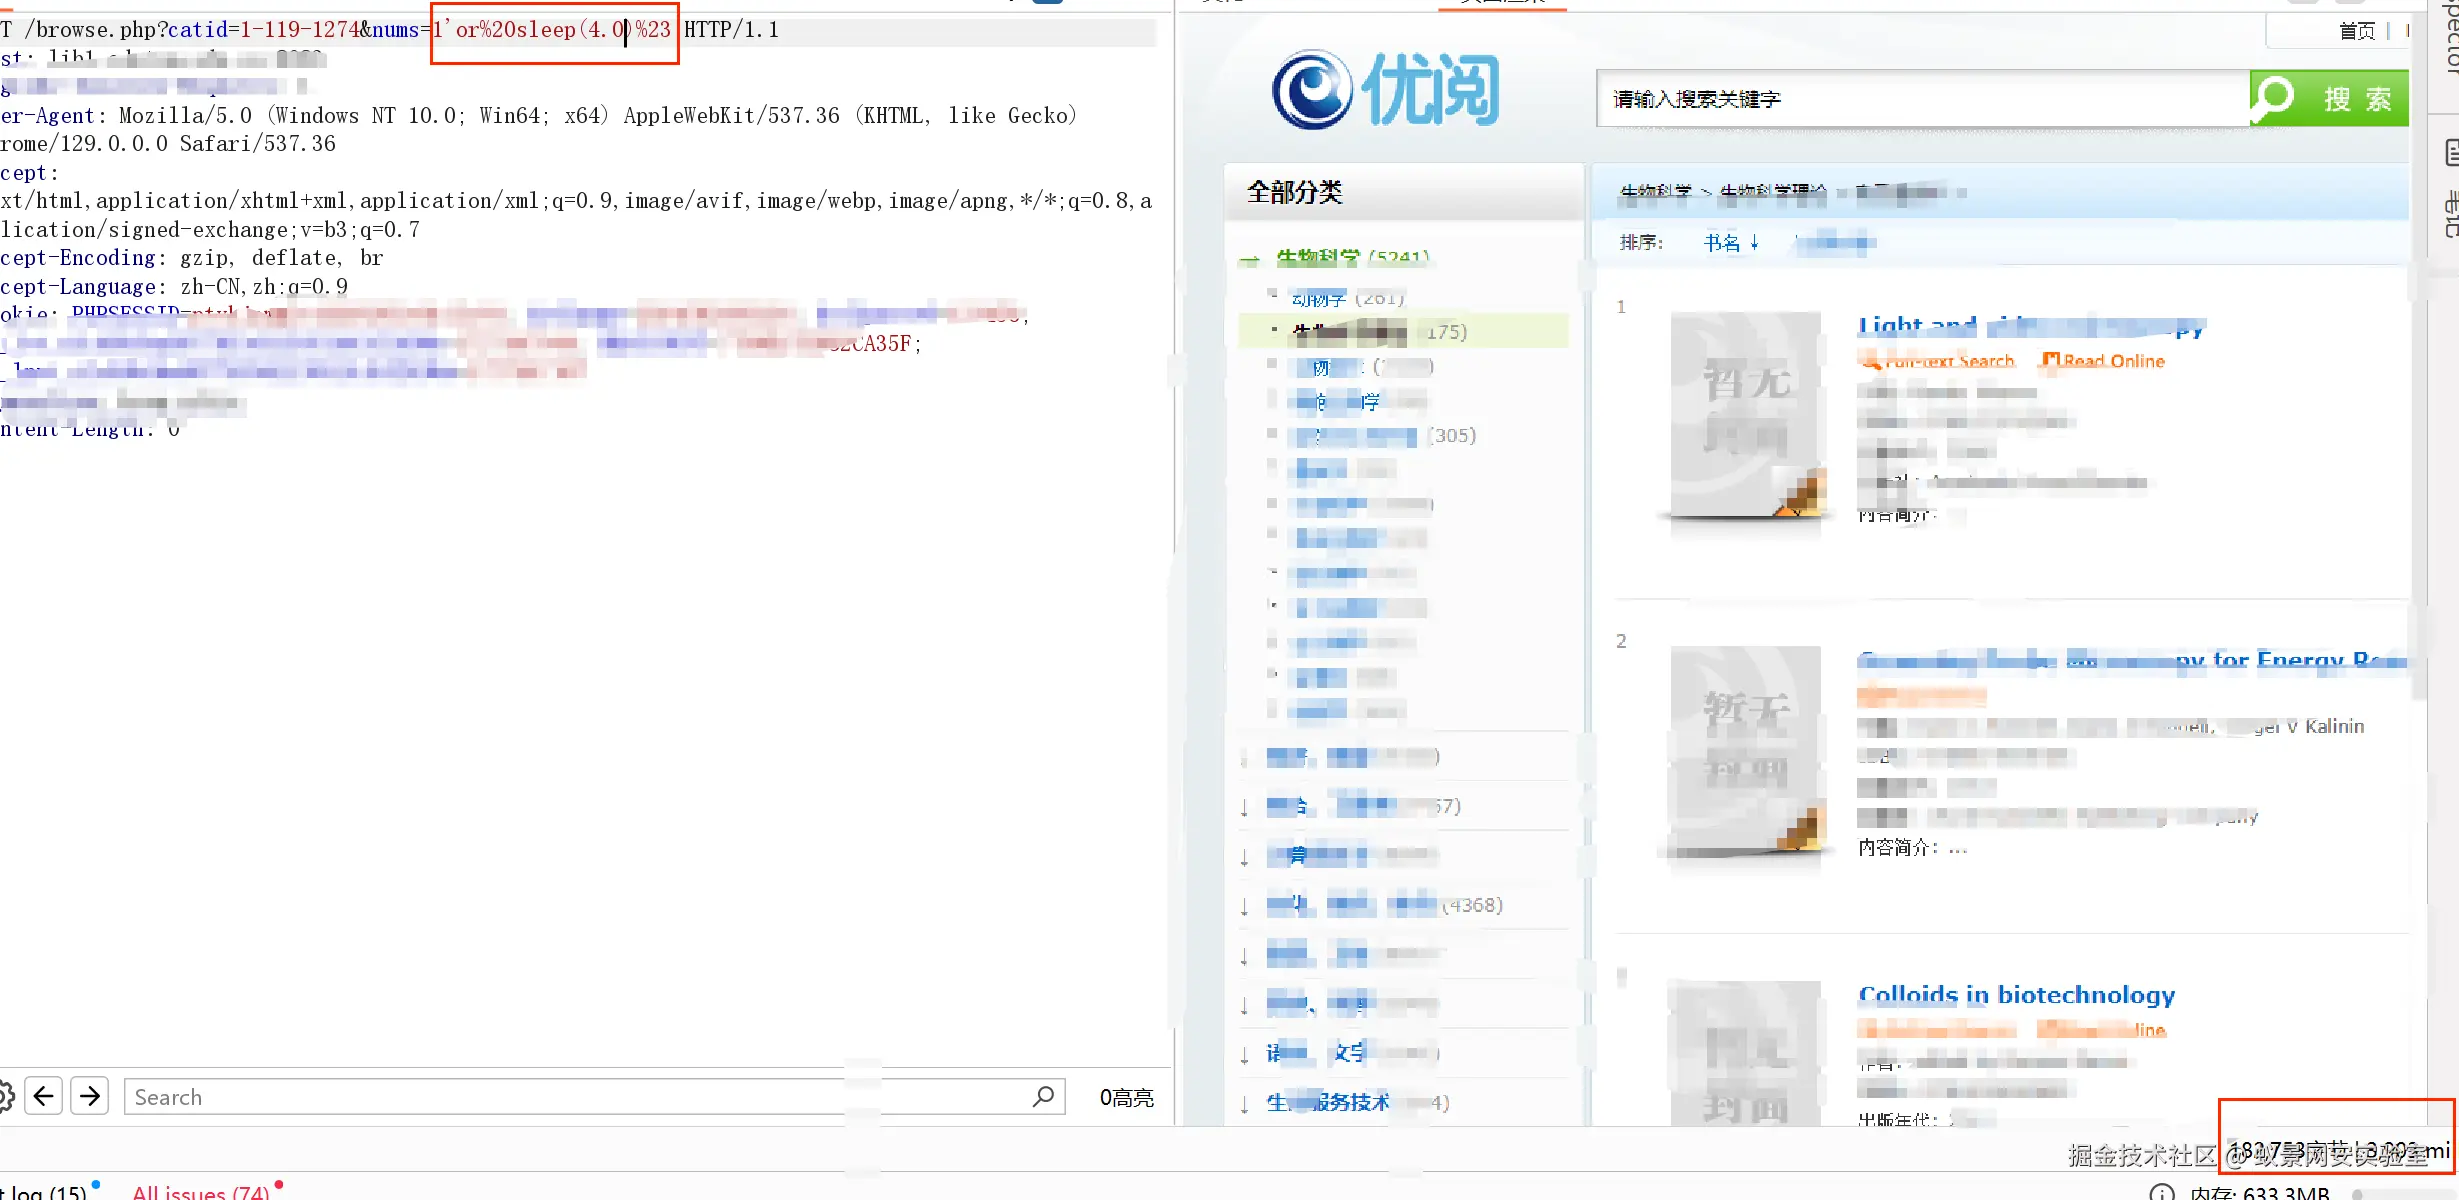The width and height of the screenshot is (2459, 1200).
Task: Click the green 搜索 search button magnifier
Action: [2273, 98]
